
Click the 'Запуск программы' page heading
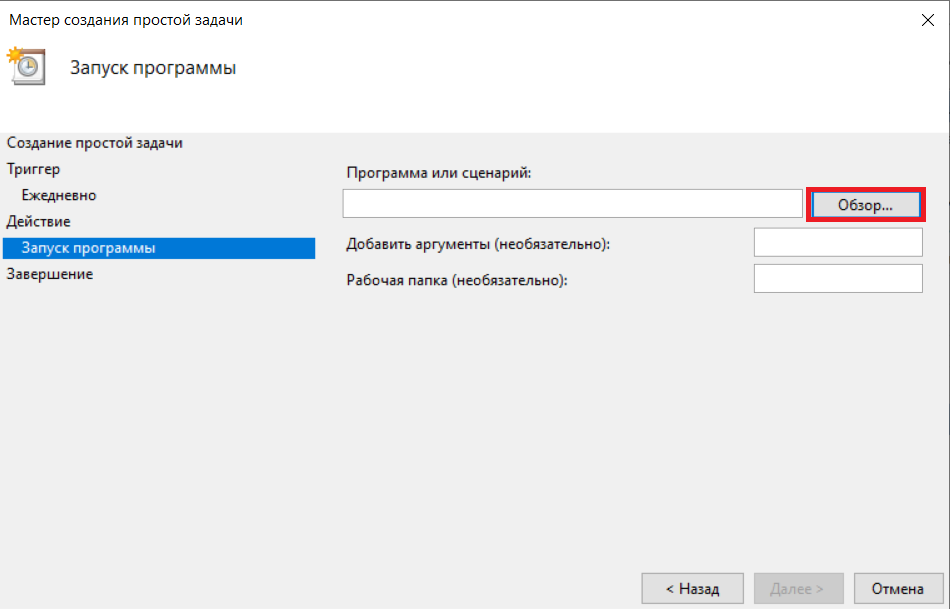(x=153, y=68)
